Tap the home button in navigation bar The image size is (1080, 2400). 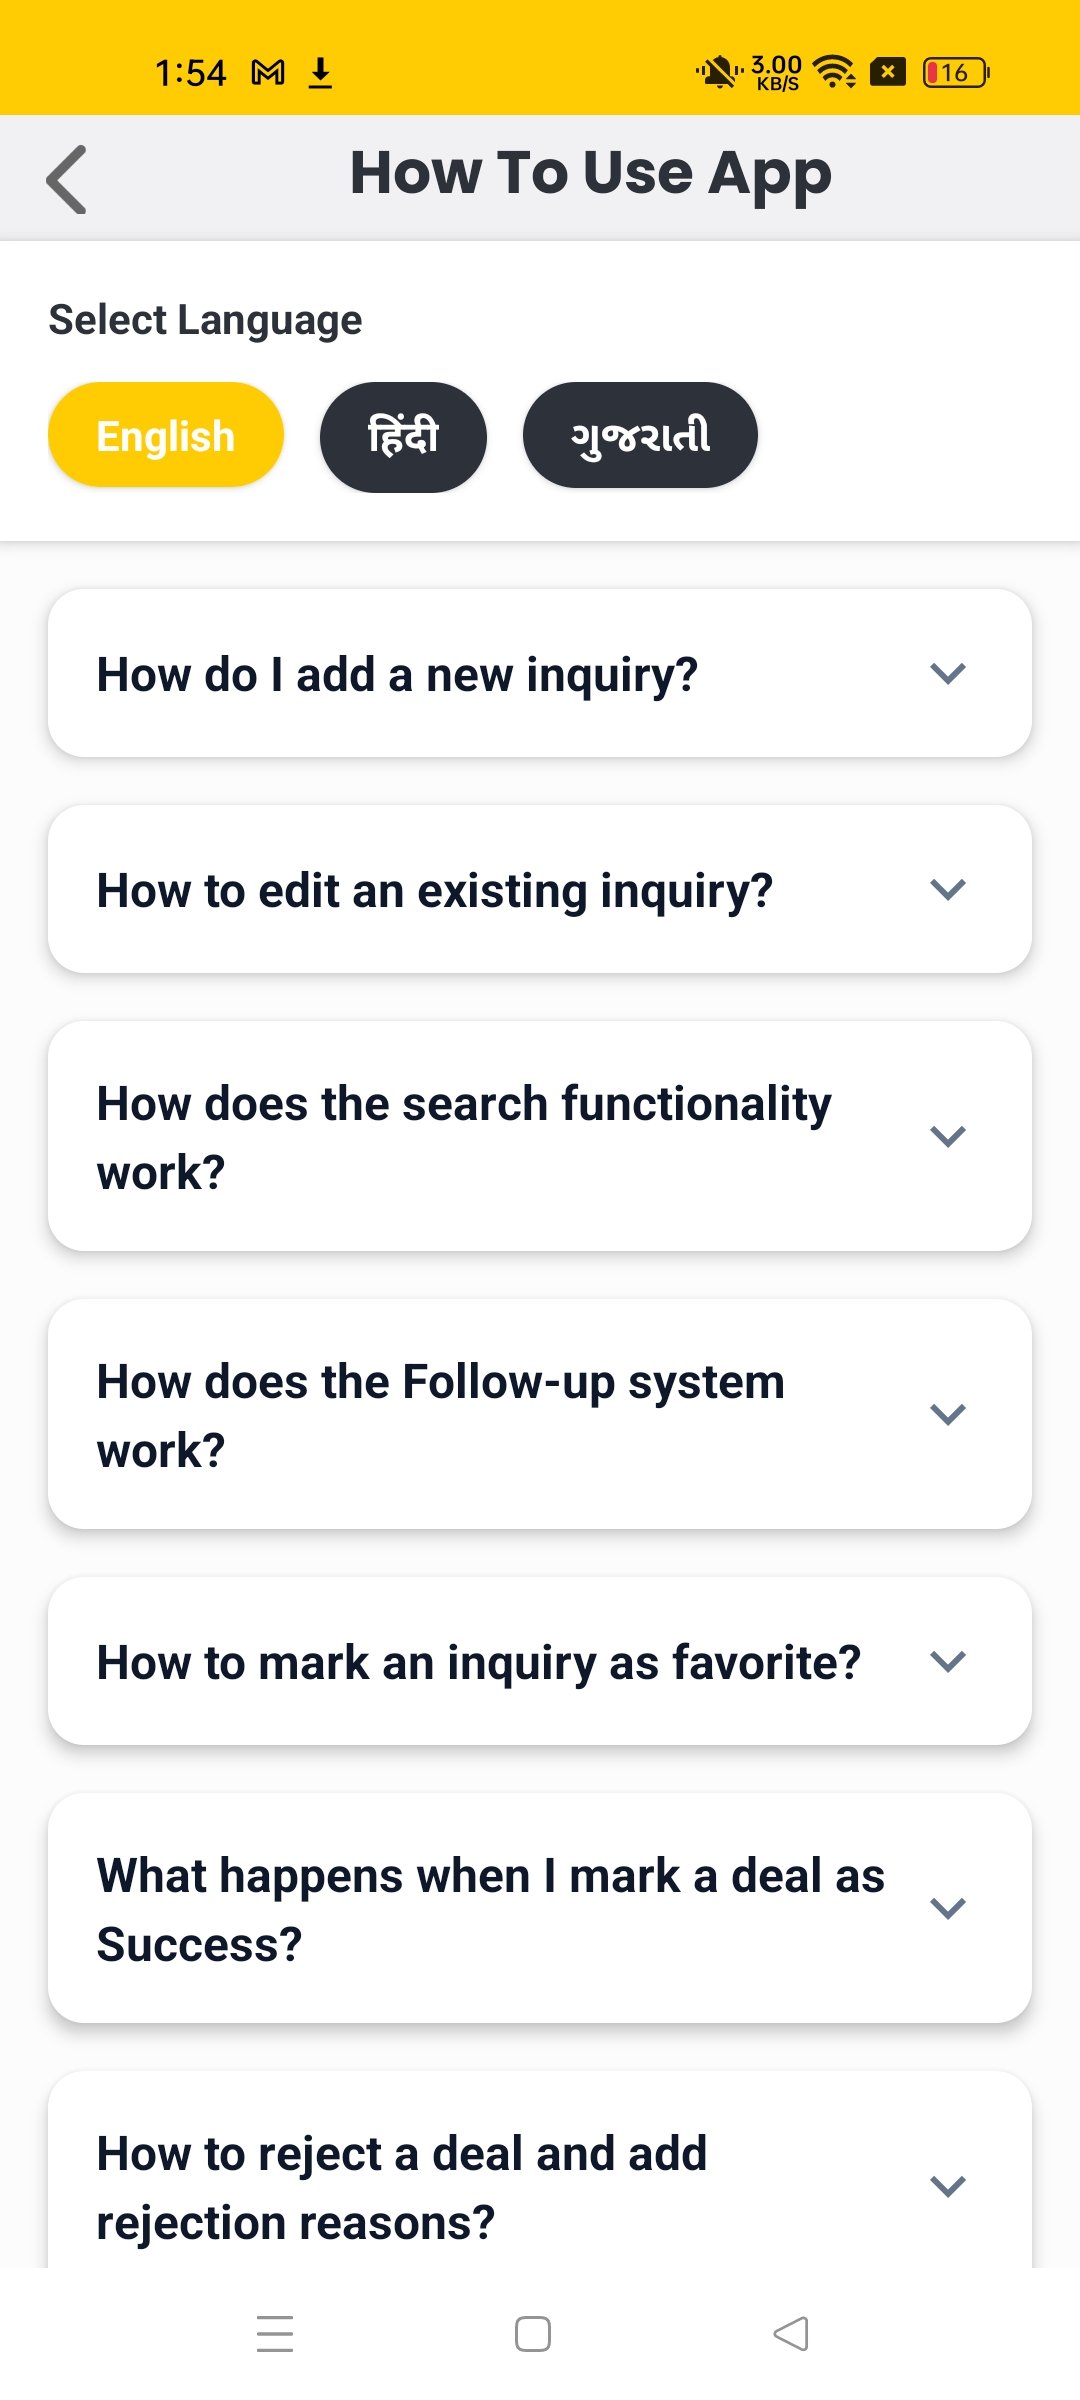(x=532, y=2333)
